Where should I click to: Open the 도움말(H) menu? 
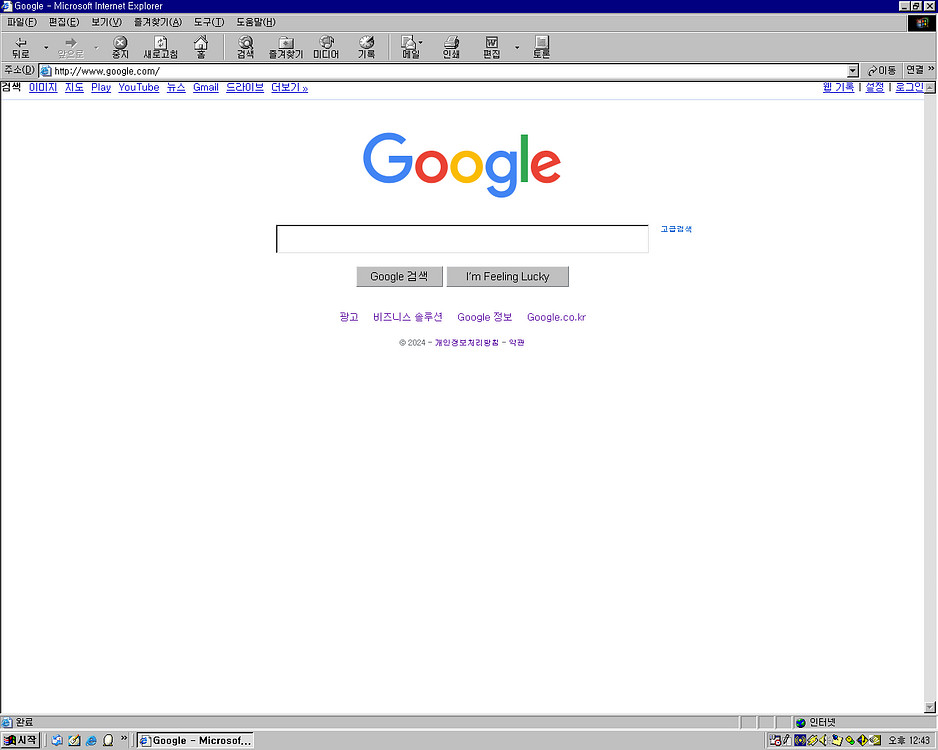(x=255, y=22)
